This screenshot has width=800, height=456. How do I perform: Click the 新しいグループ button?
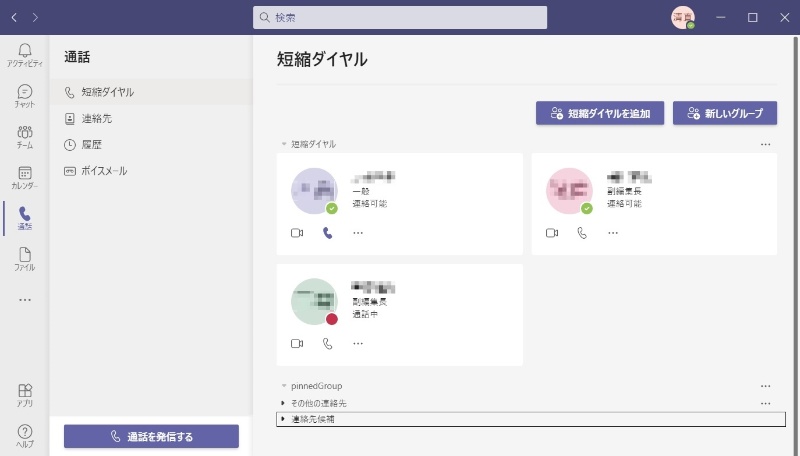725,114
